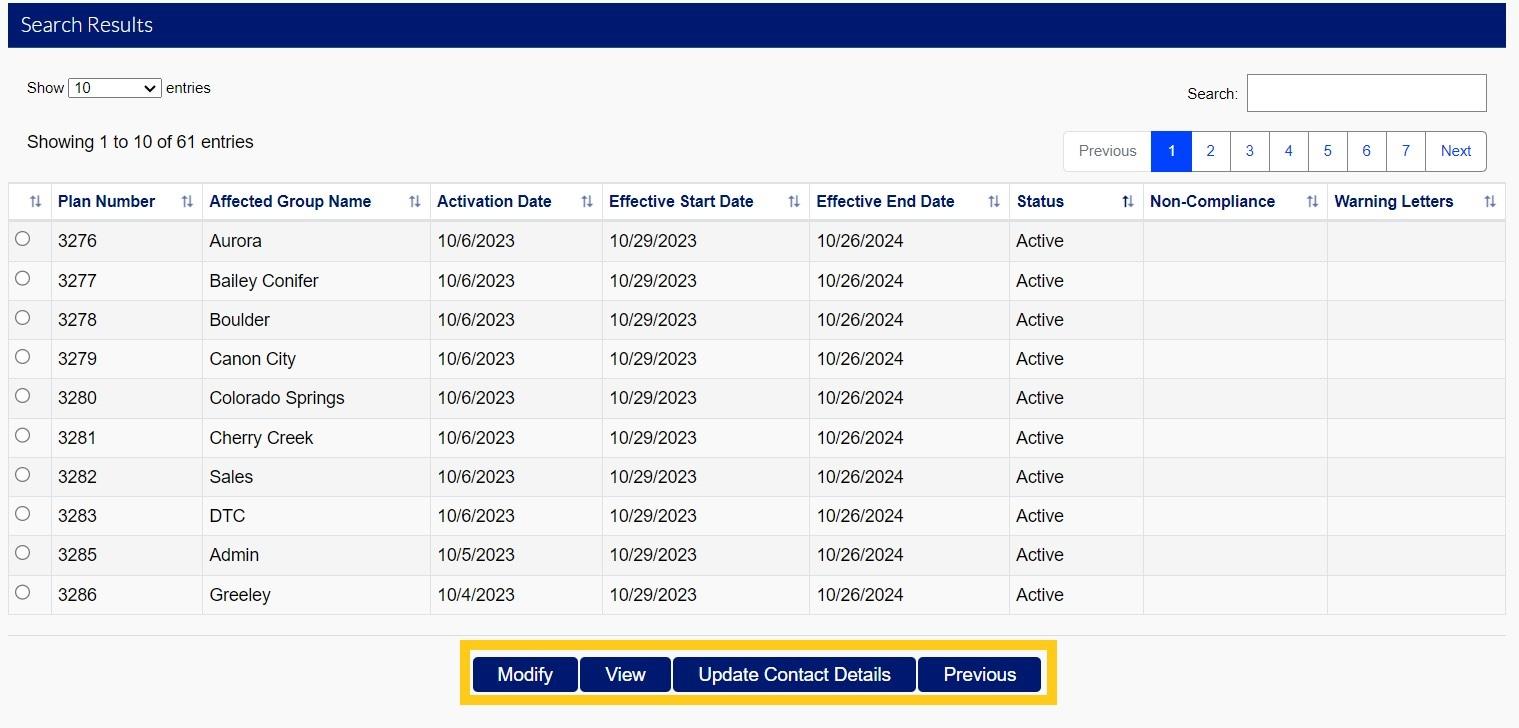Select radio button for plan 3276 Aurora
This screenshot has width=1519, height=728.
tap(23, 239)
